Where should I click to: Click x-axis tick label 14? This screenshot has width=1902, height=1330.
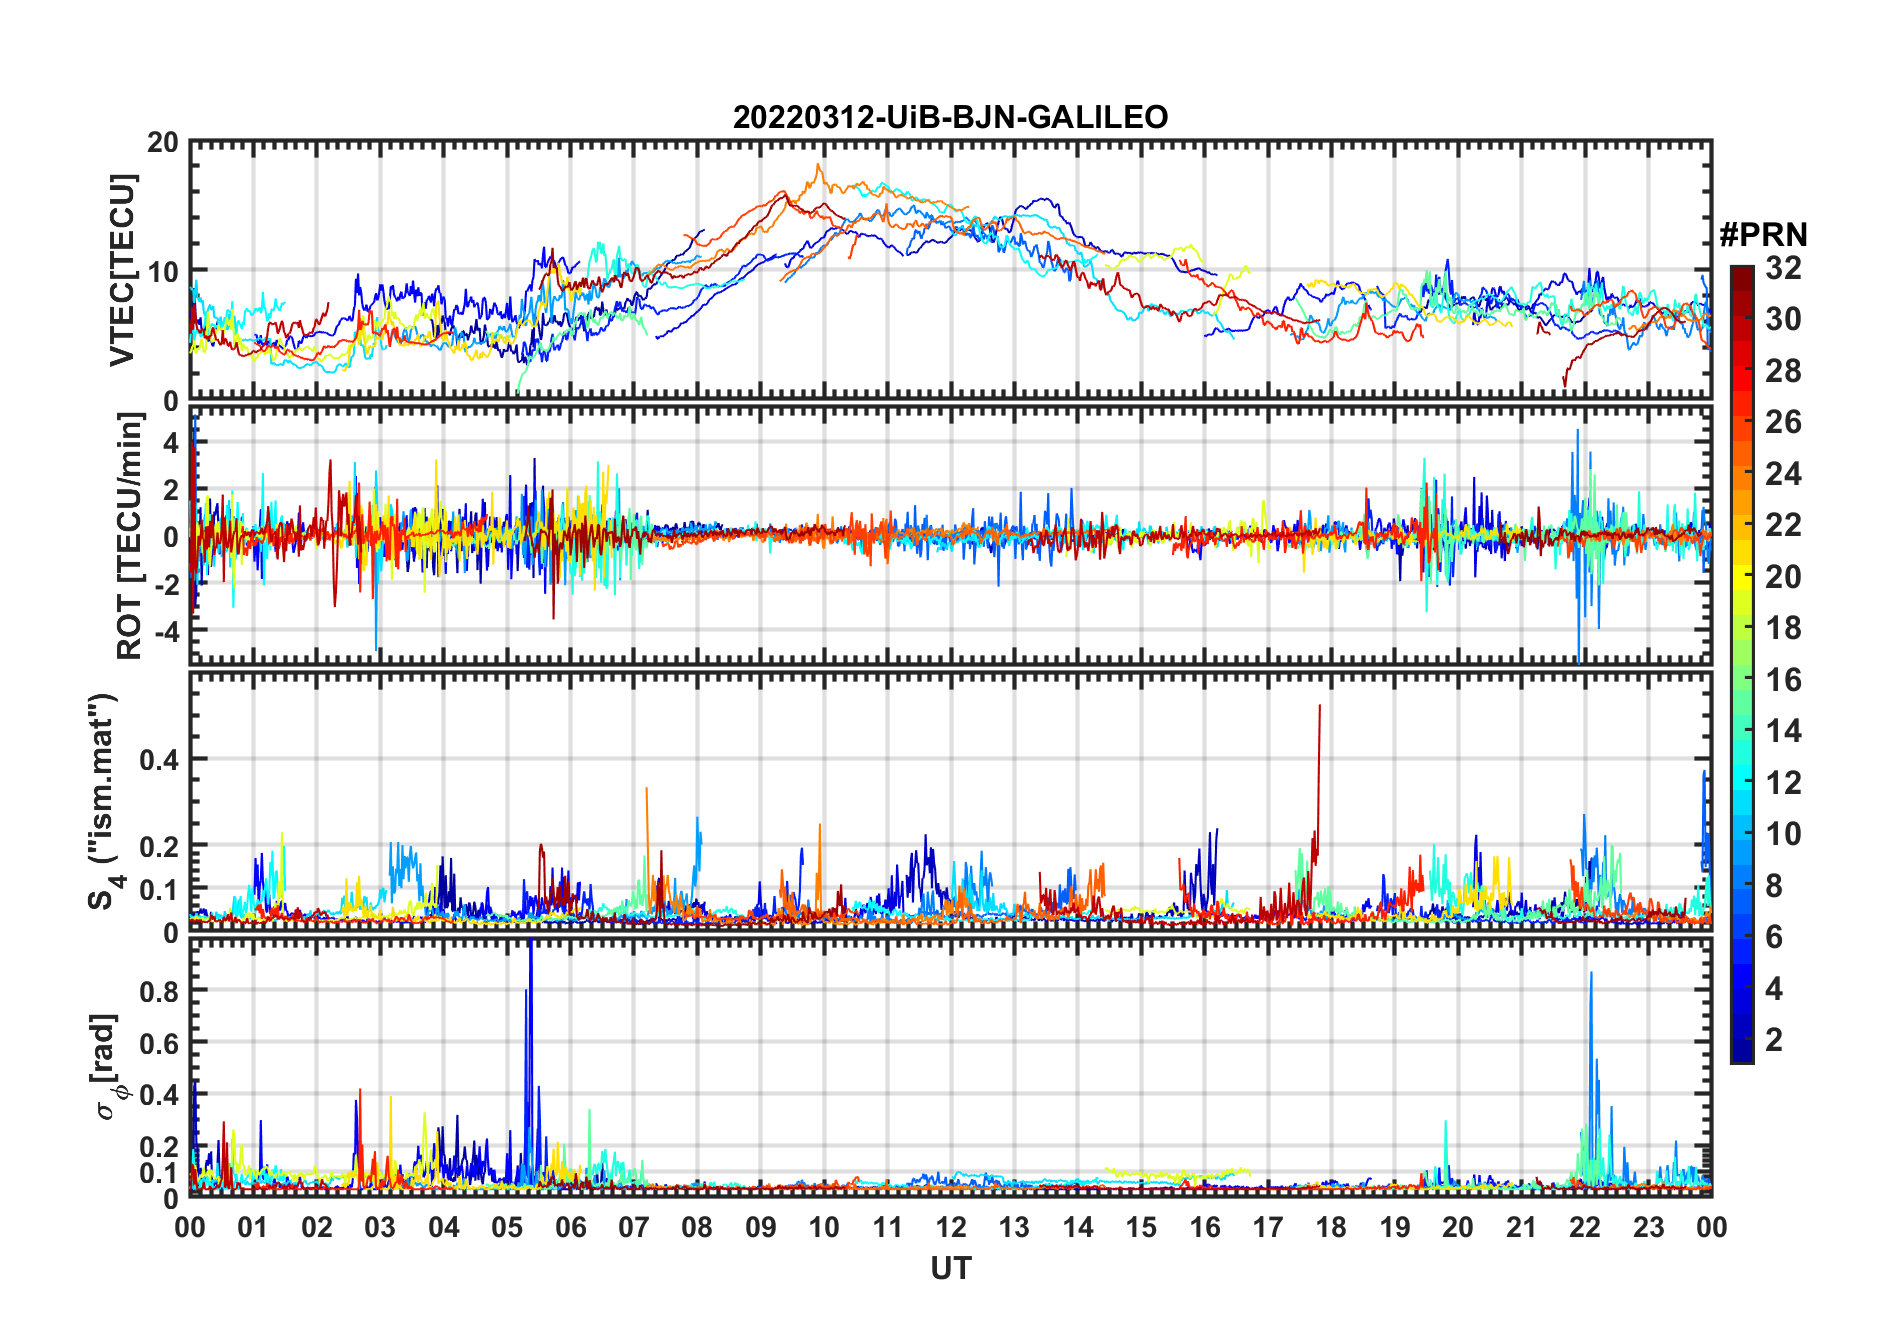pos(1078,1228)
